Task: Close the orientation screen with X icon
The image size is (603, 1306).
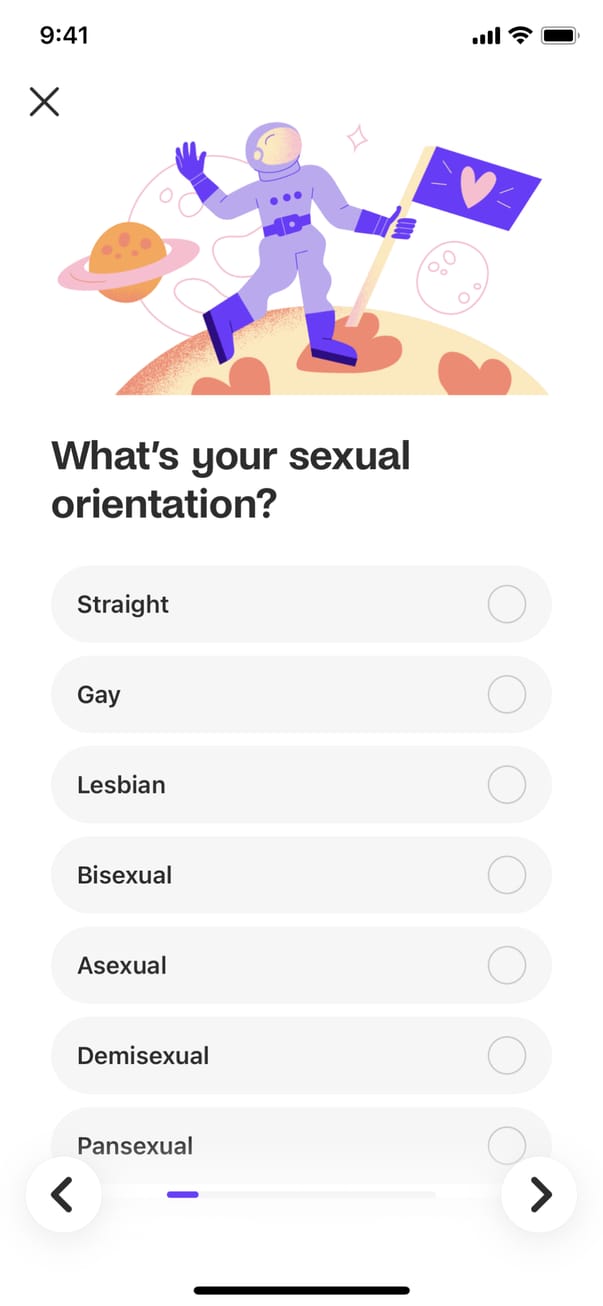Action: 44,101
